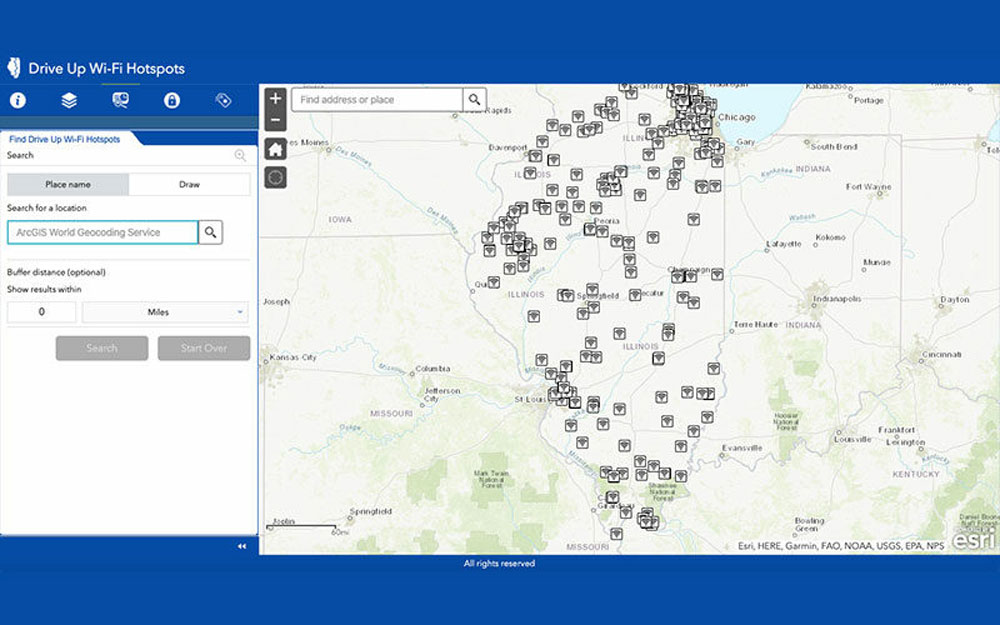
Task: Select the Find Hotspots search widget icon
Action: coord(121,100)
